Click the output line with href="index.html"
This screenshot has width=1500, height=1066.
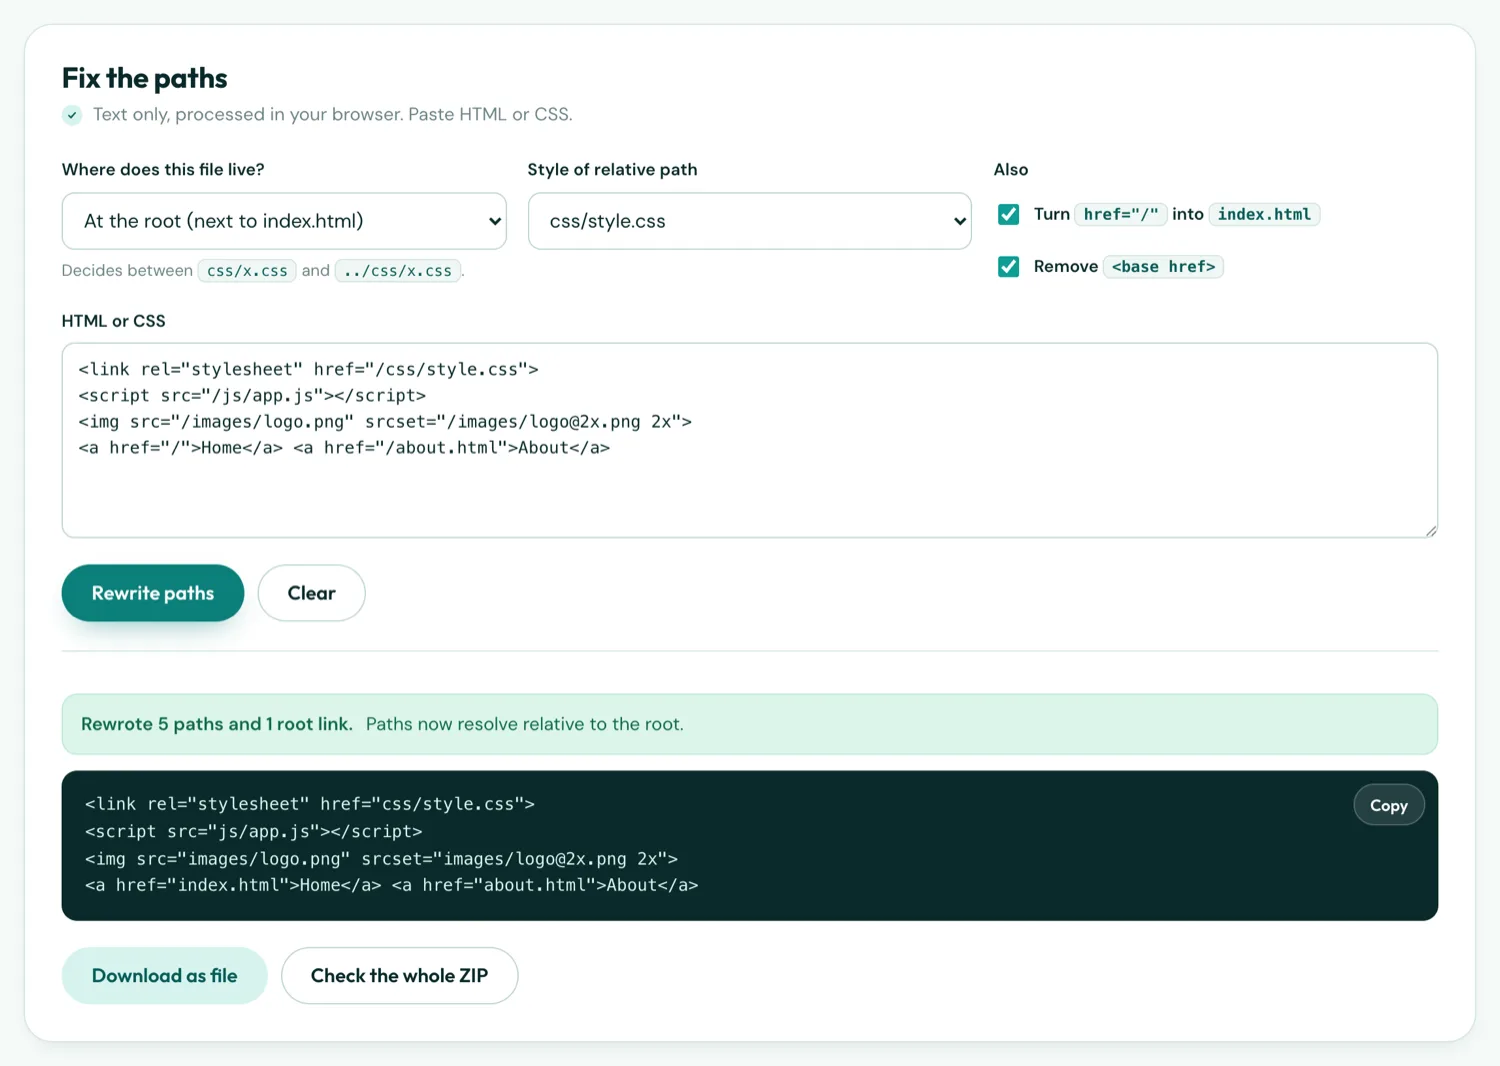point(392,885)
